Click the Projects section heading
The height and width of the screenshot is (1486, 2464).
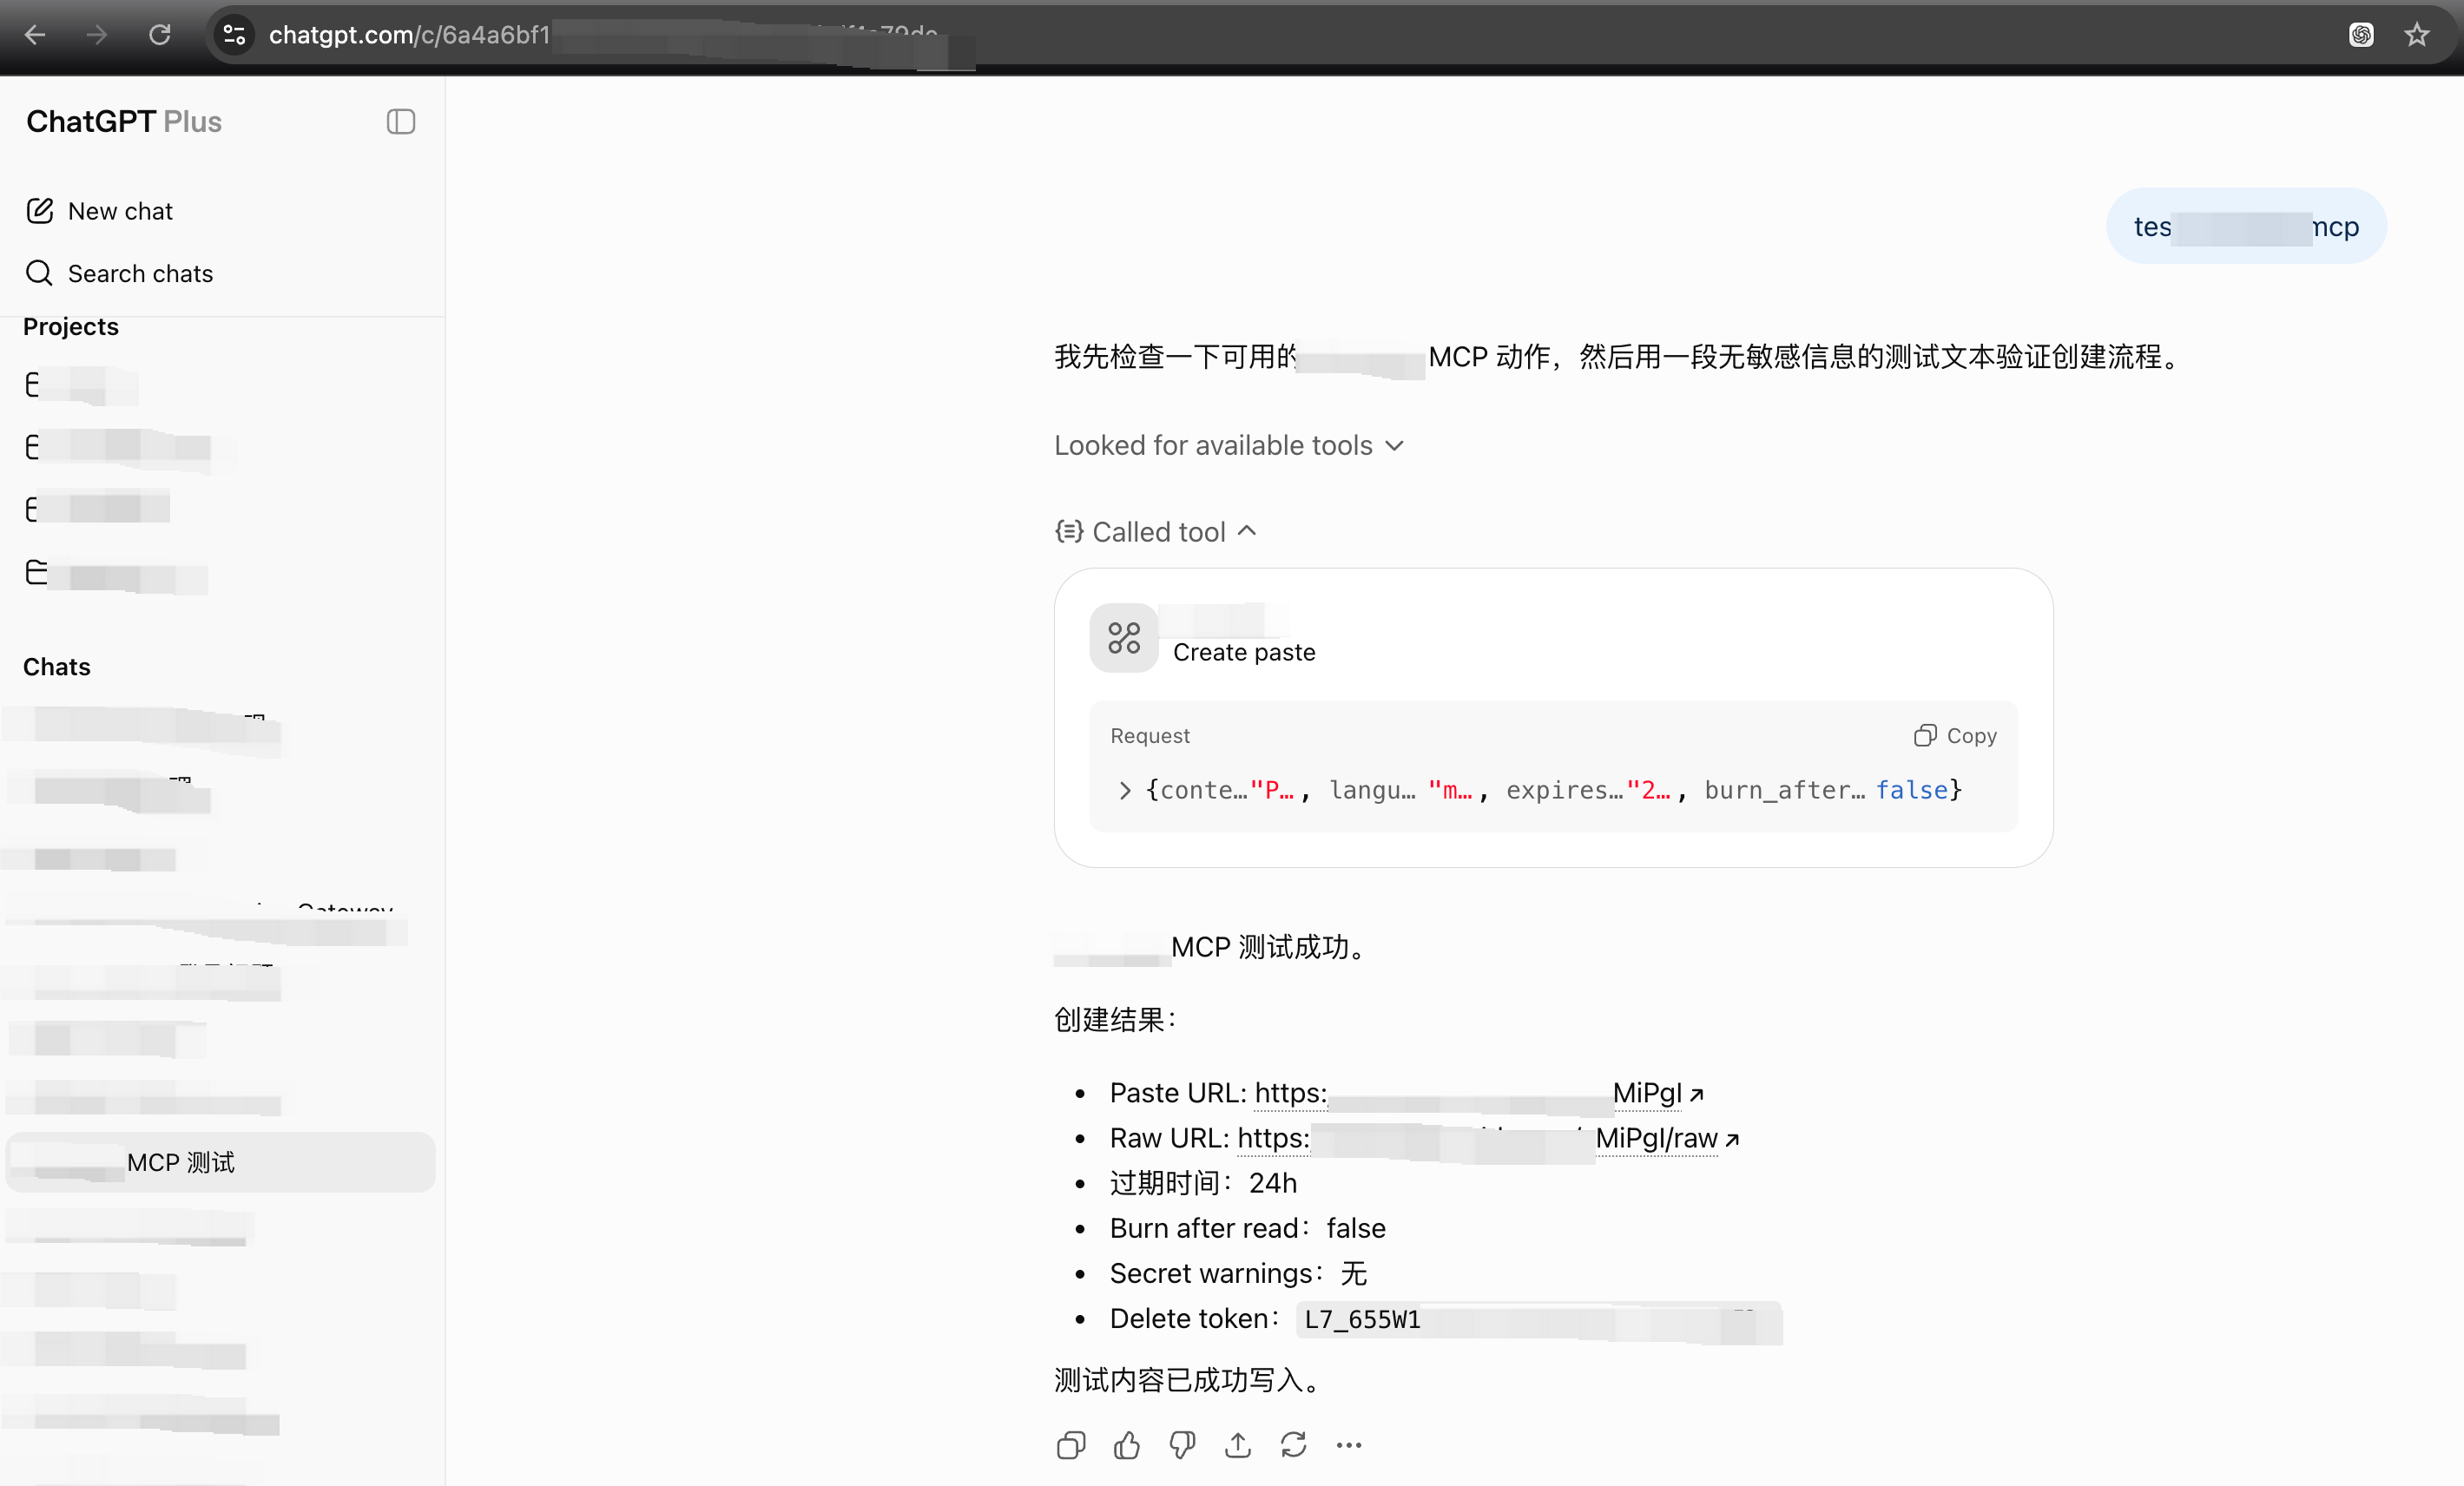tap(71, 327)
